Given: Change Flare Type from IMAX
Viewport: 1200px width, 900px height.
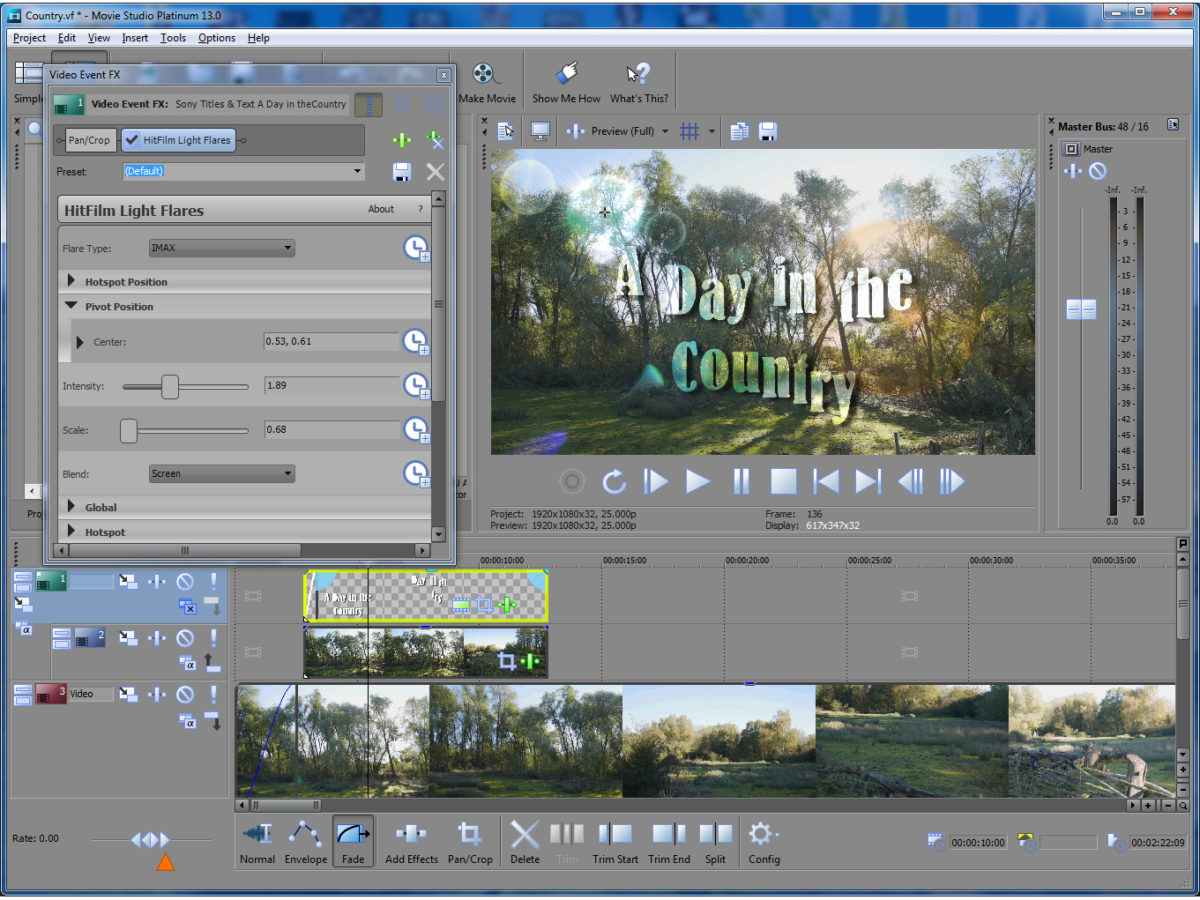Looking at the screenshot, I should tap(288, 248).
